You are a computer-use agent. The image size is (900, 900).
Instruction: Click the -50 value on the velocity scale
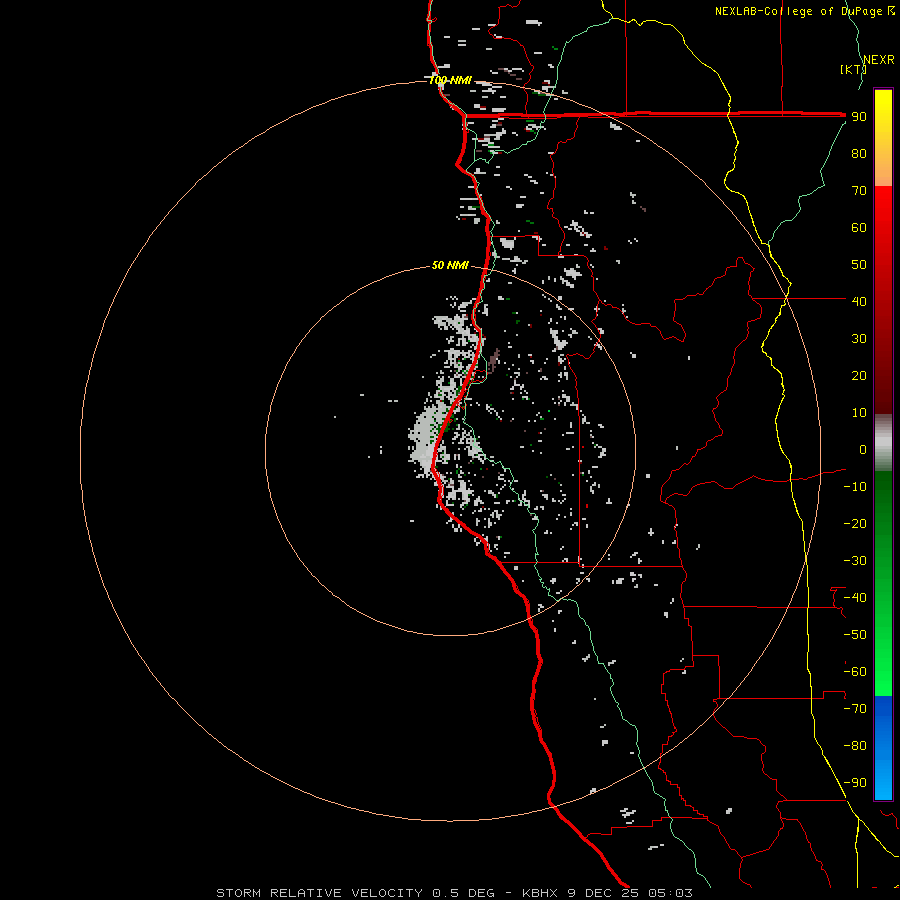(x=855, y=635)
